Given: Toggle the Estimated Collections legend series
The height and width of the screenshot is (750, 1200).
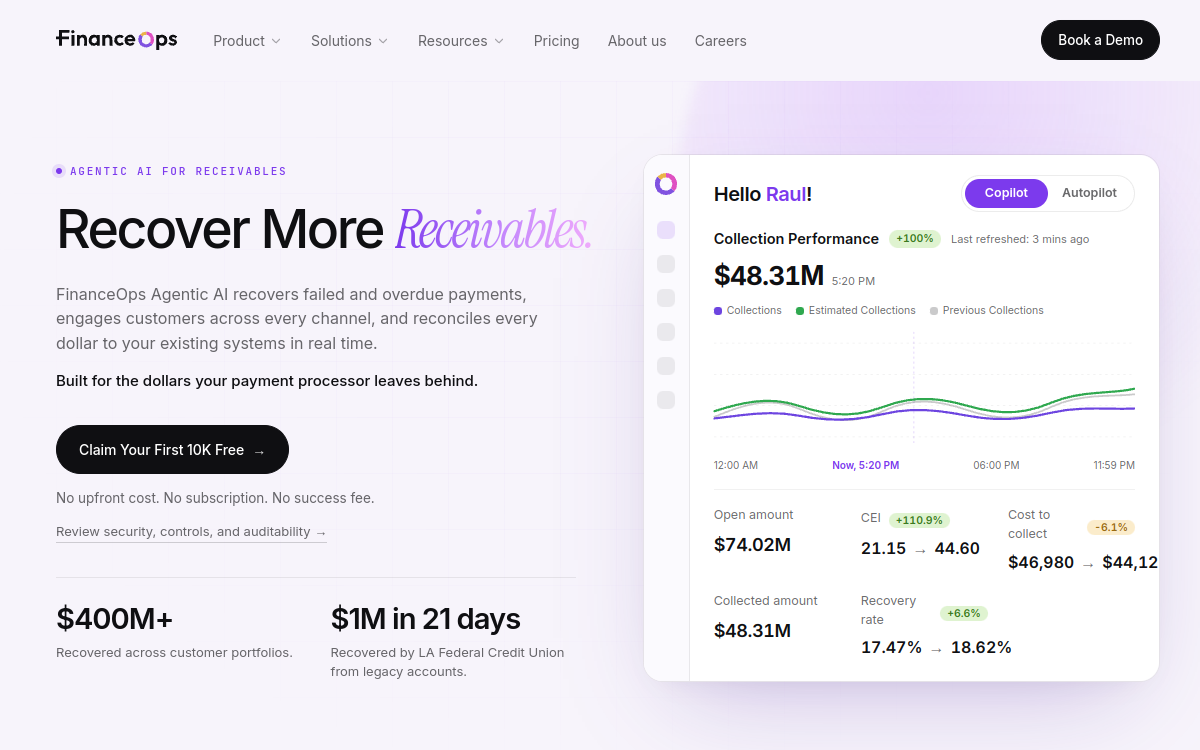Looking at the screenshot, I should pyautogui.click(x=856, y=311).
